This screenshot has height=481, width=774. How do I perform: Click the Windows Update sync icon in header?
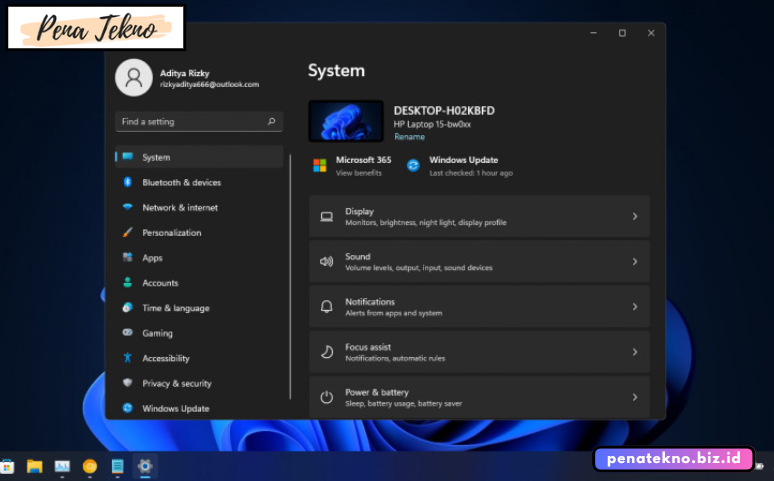414,165
